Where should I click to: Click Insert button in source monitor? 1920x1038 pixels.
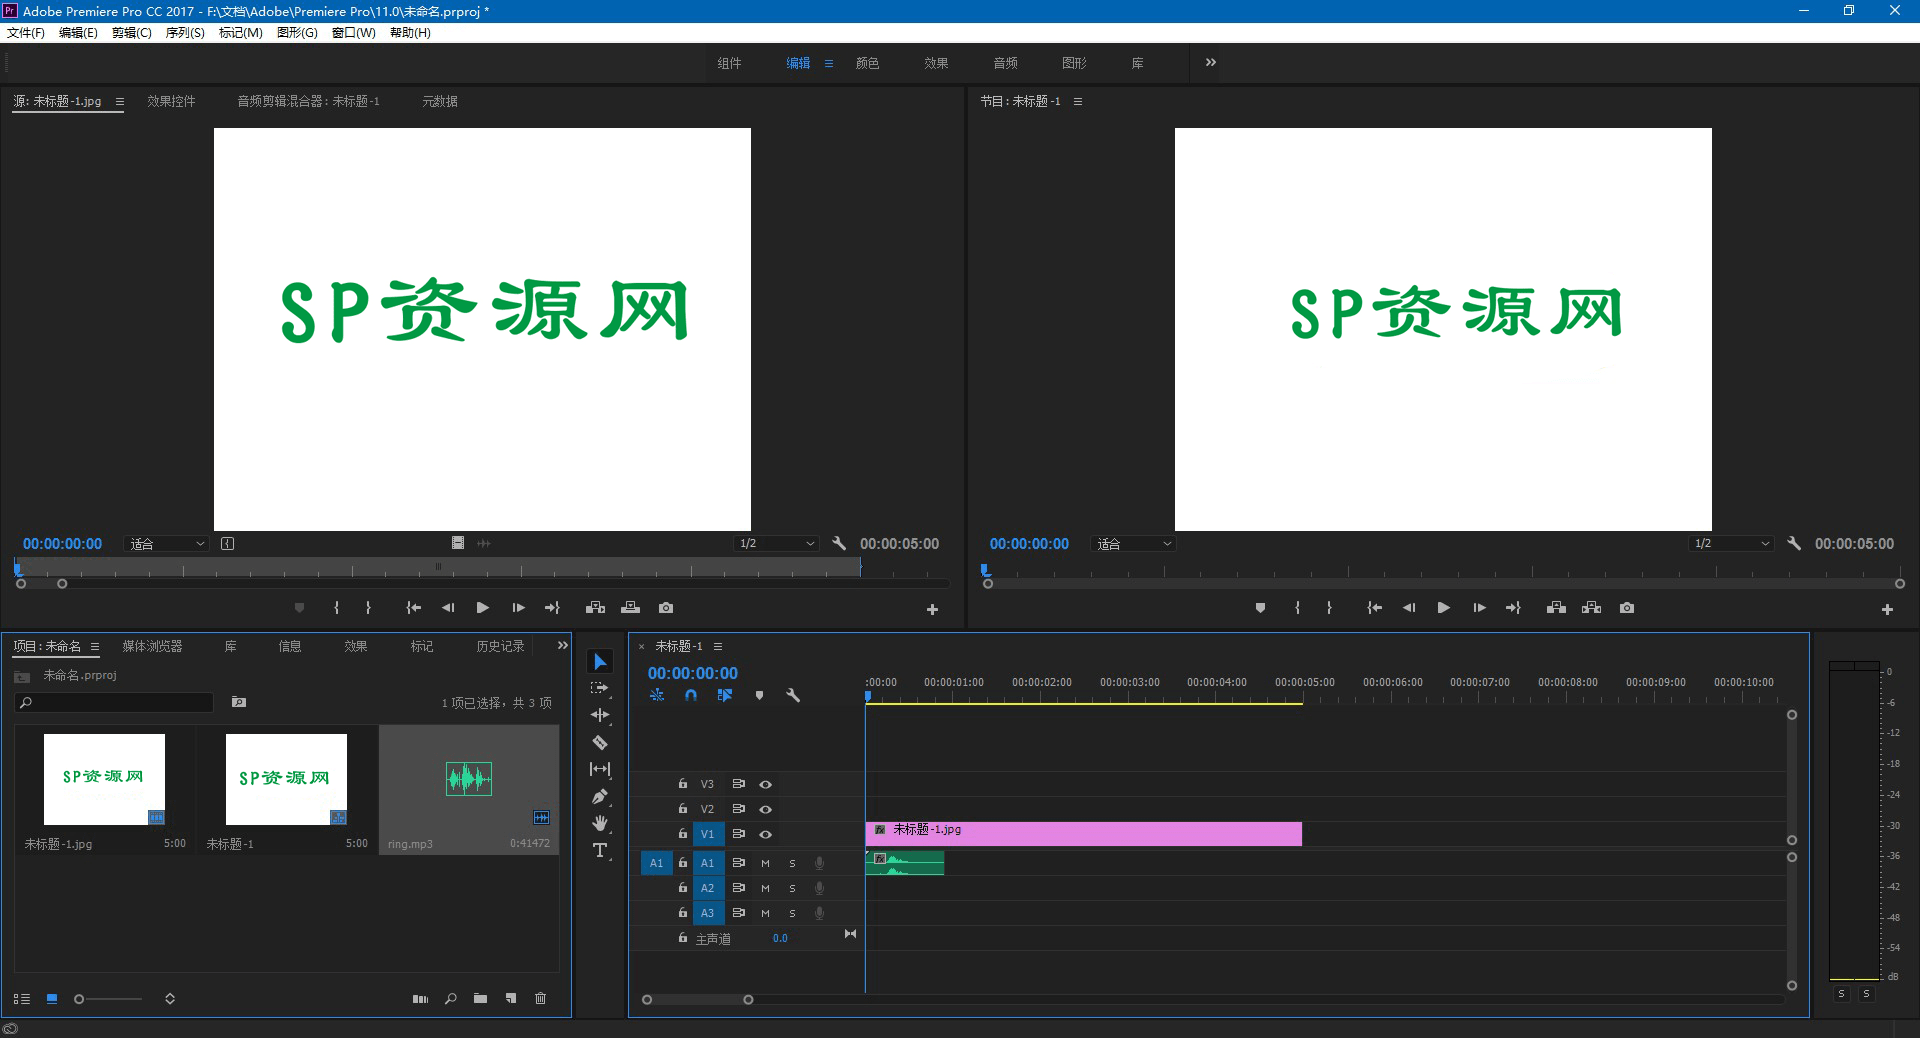coord(595,607)
